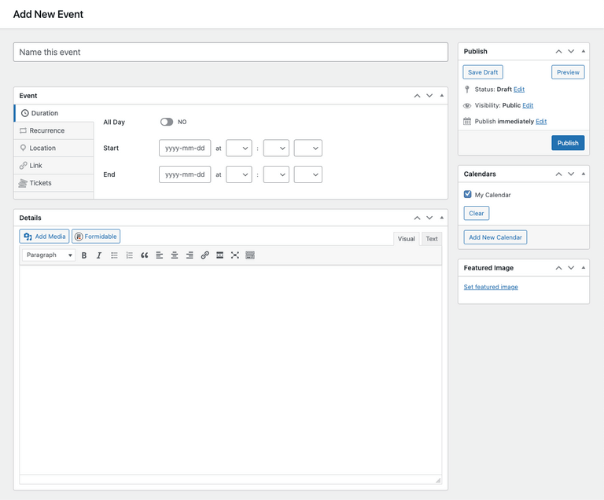Insert Read More tag
Screen dimensions: 604x500
220,255
